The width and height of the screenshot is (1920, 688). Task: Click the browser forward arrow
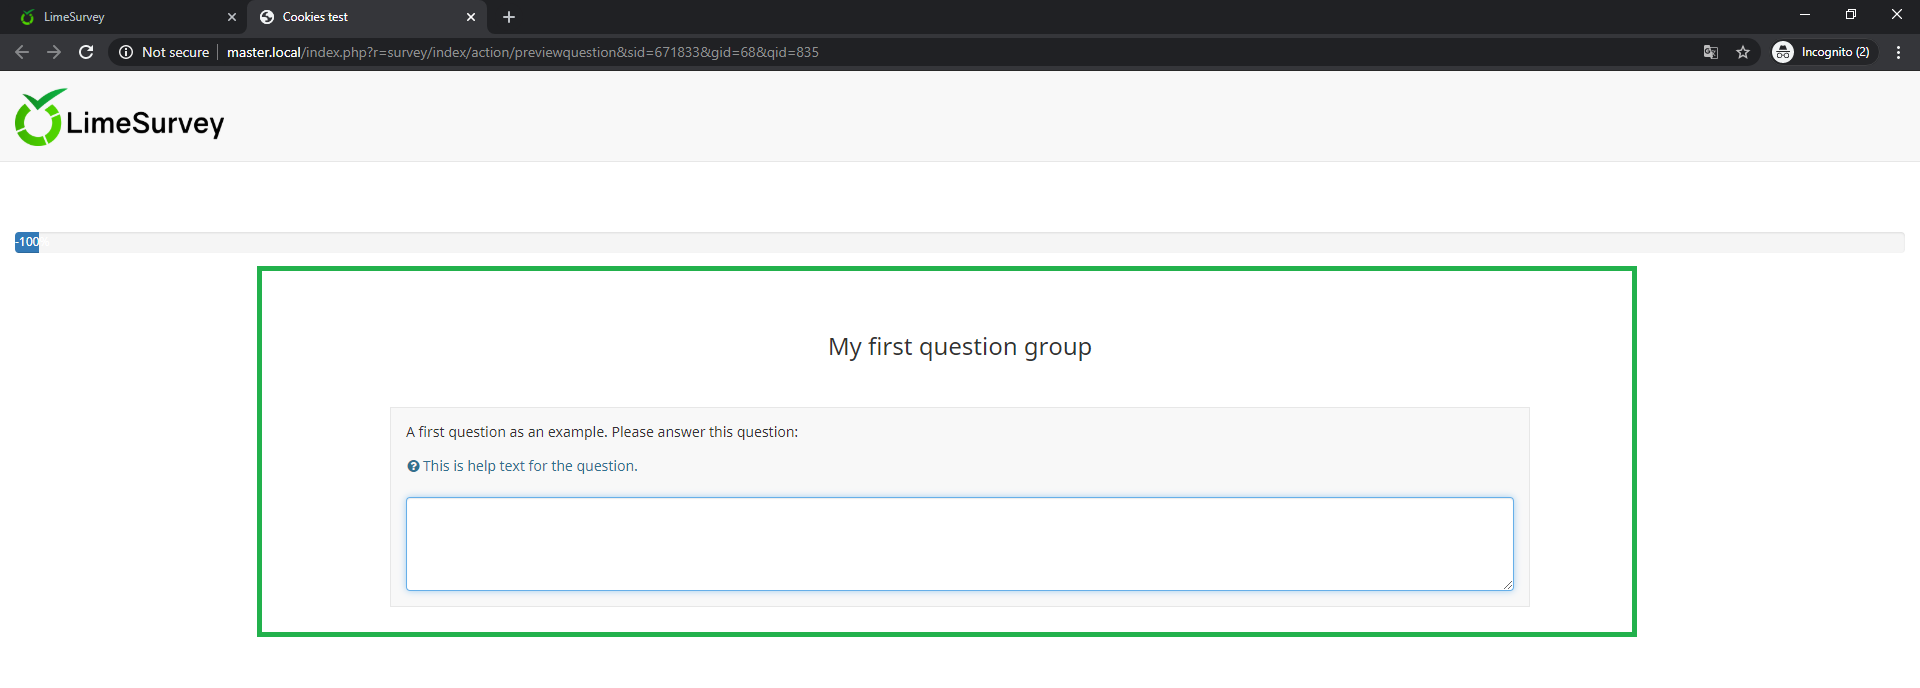coord(54,52)
